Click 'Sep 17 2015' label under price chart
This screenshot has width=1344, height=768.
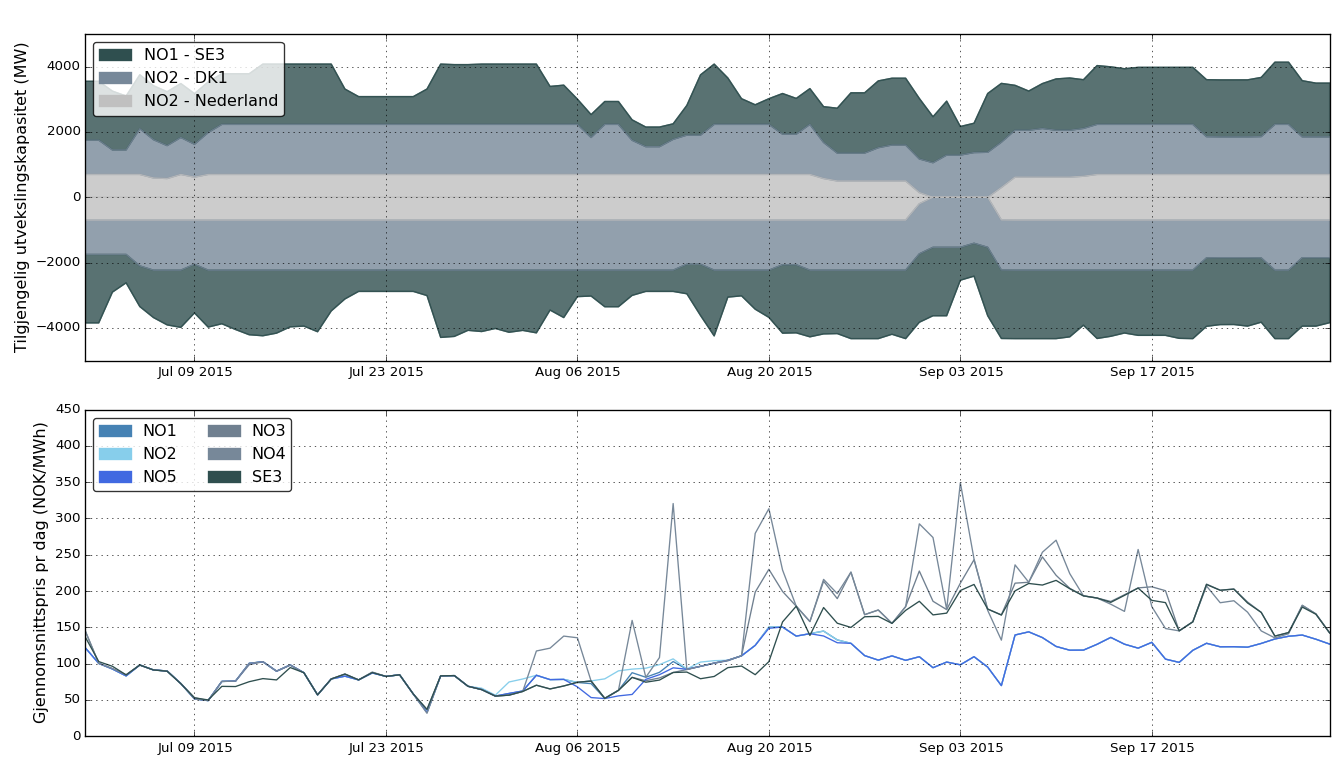coord(1152,747)
